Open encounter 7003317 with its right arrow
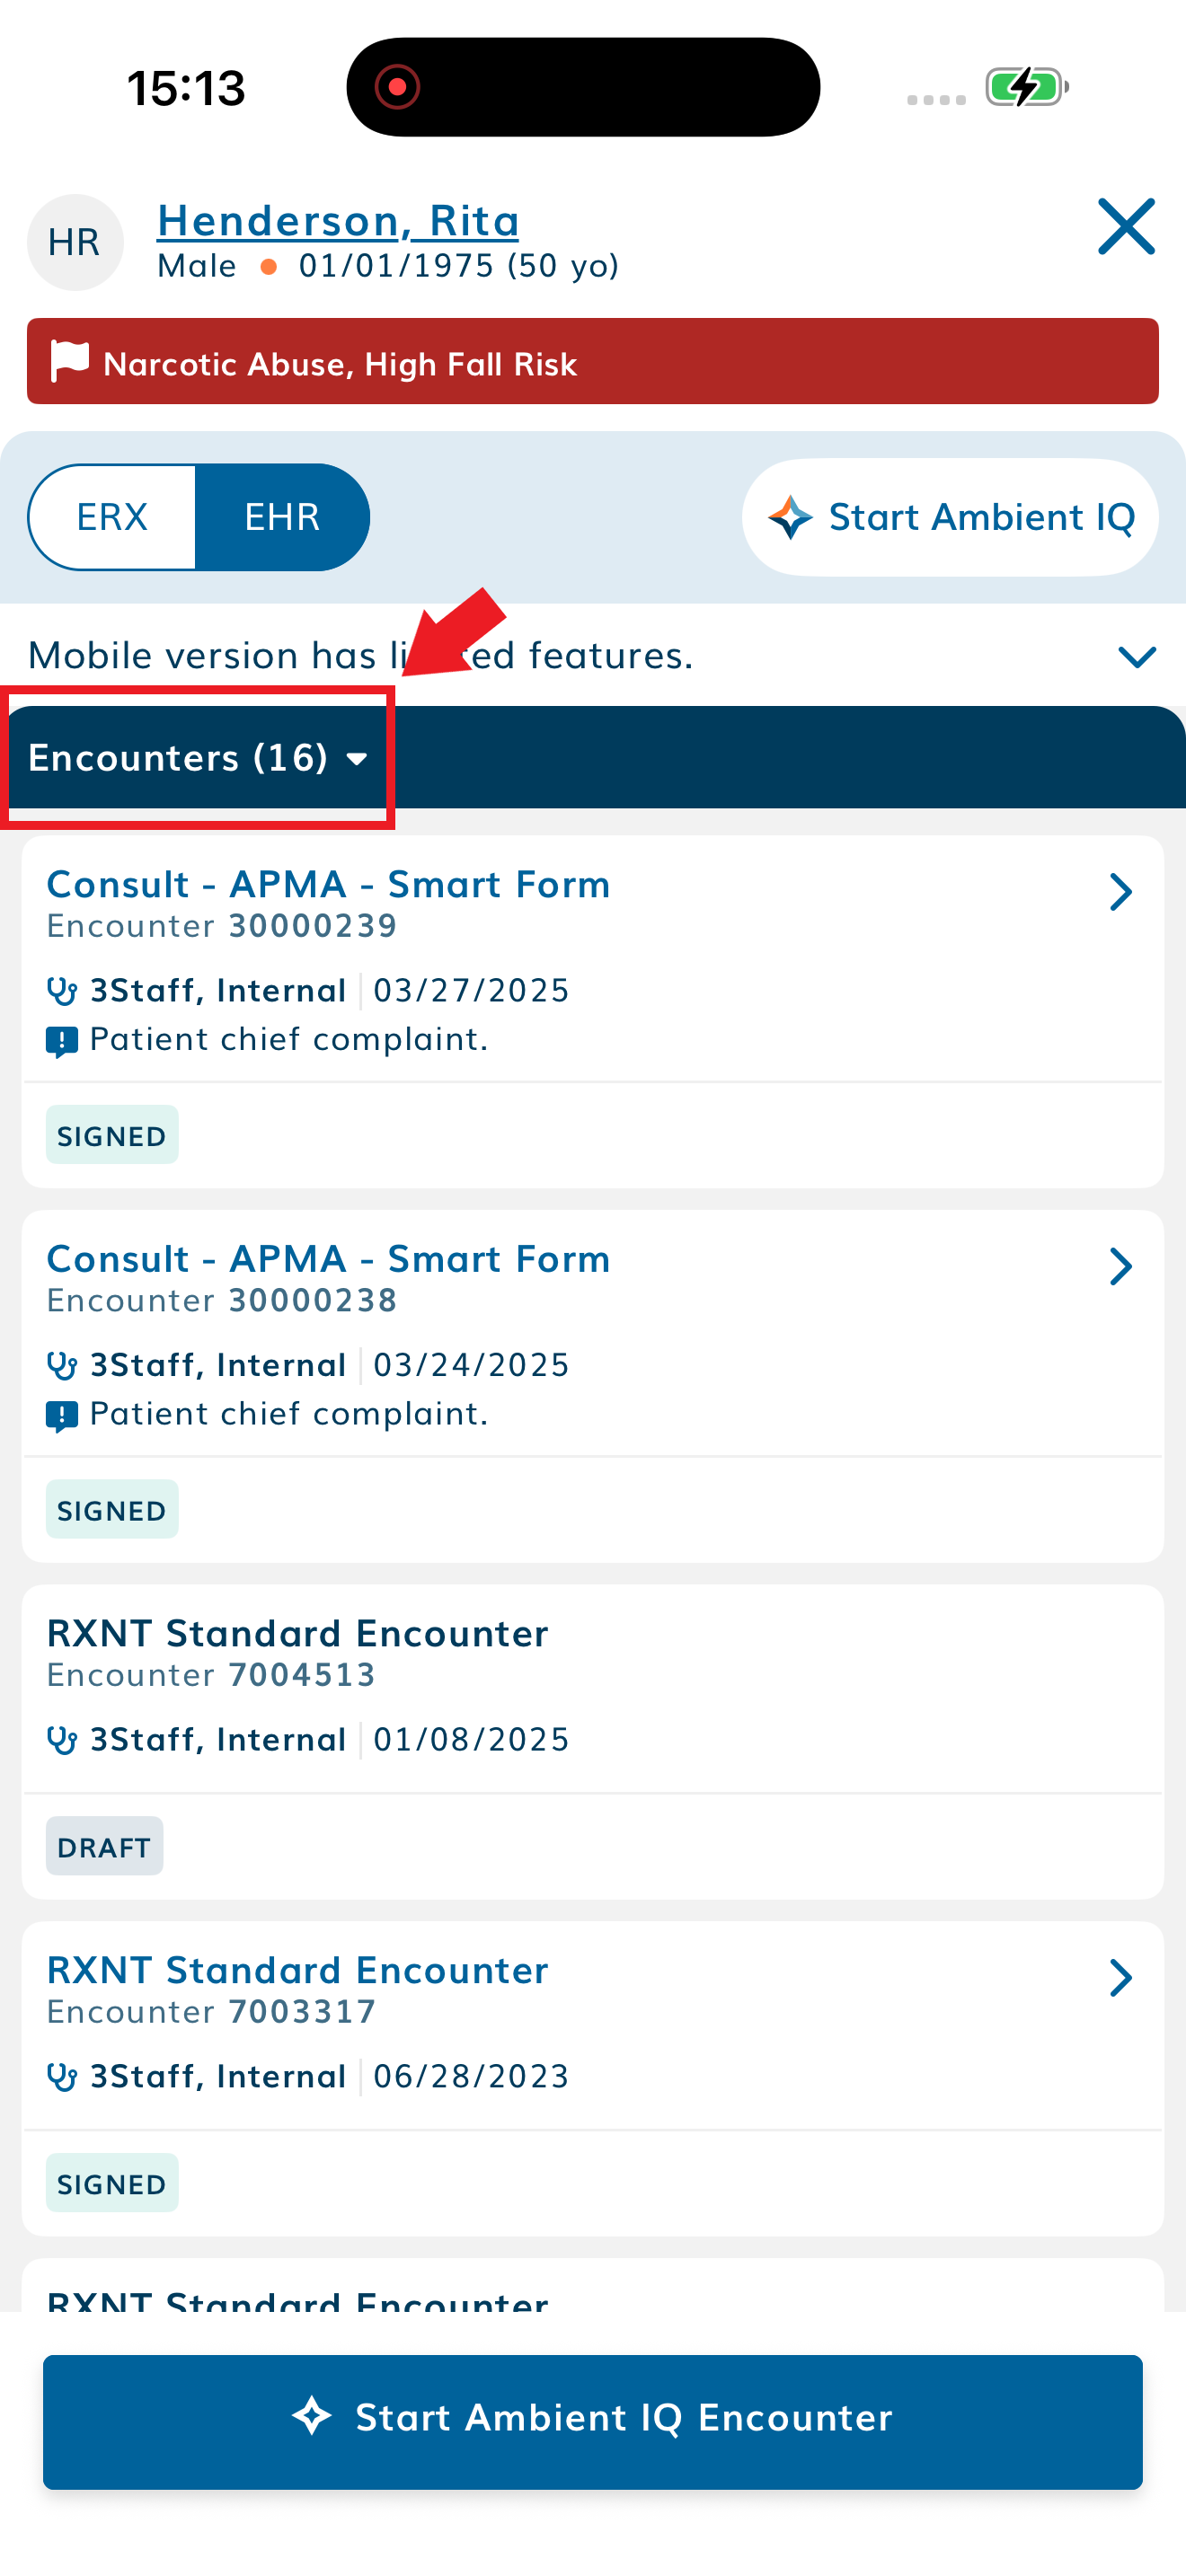This screenshot has height=2576, width=1186. pyautogui.click(x=1122, y=1977)
